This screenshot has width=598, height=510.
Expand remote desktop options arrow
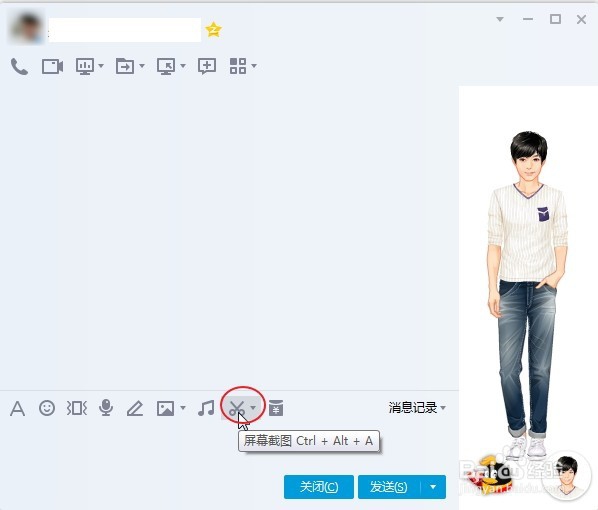183,66
